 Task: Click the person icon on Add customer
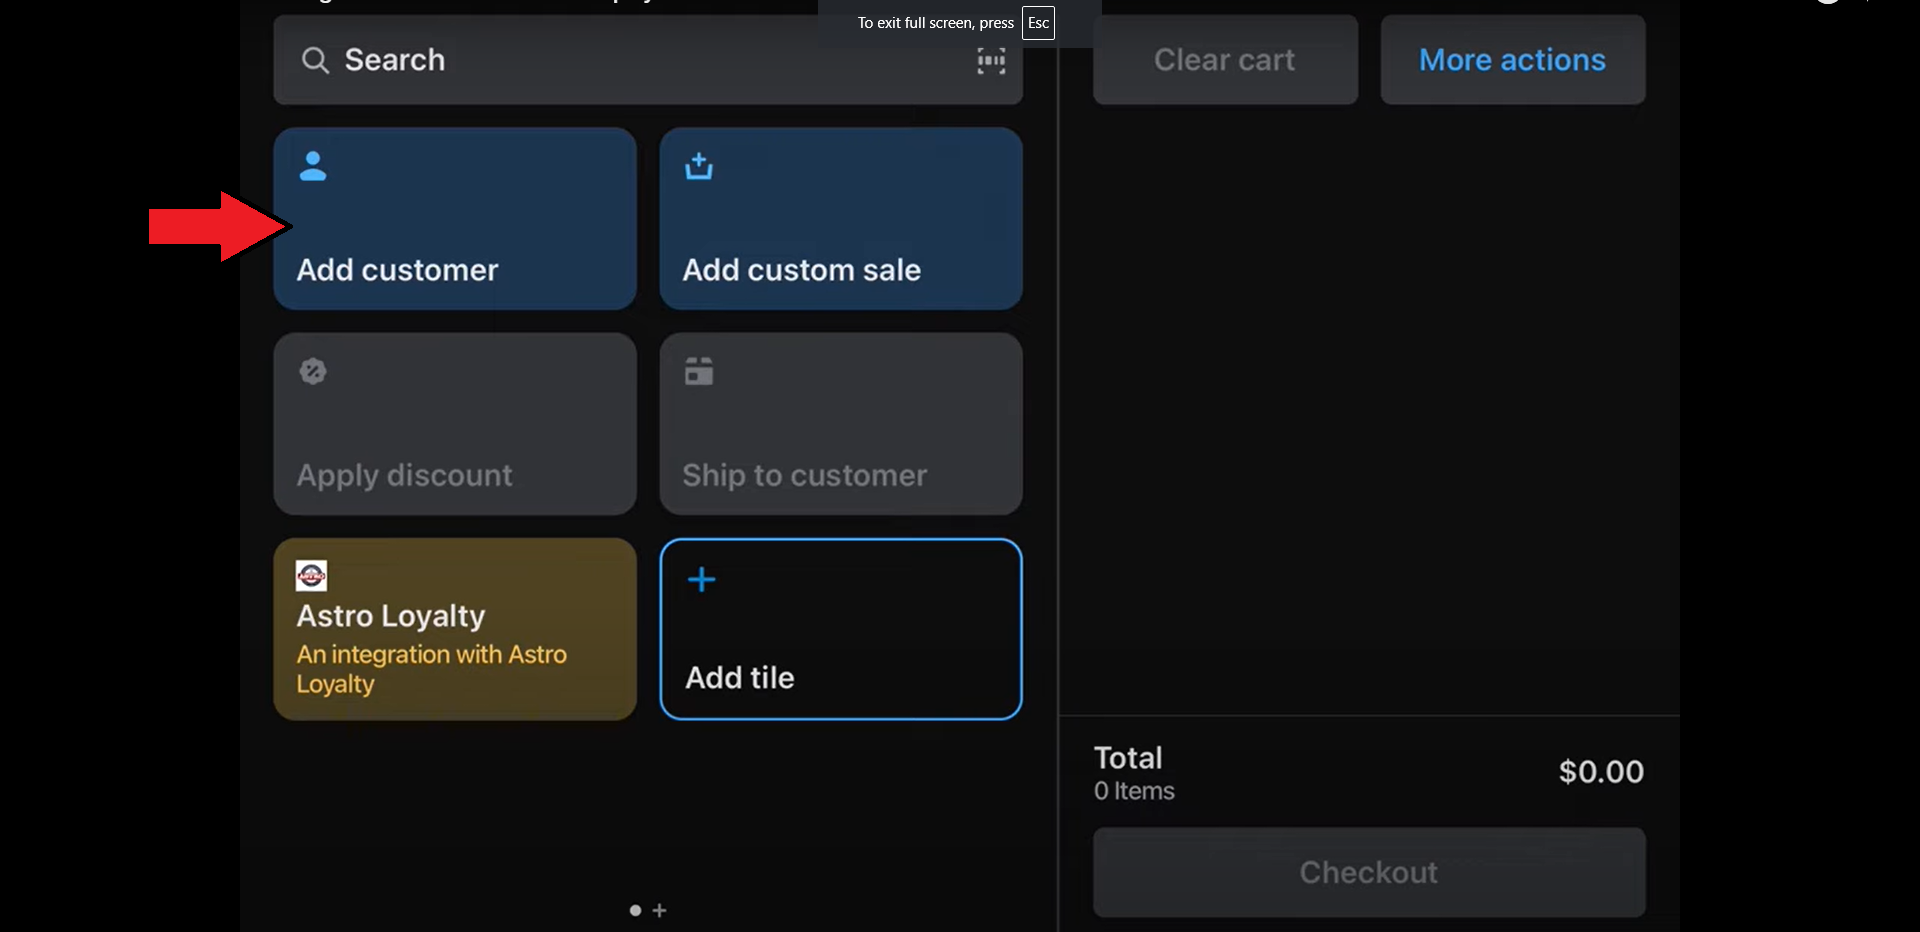pos(313,166)
